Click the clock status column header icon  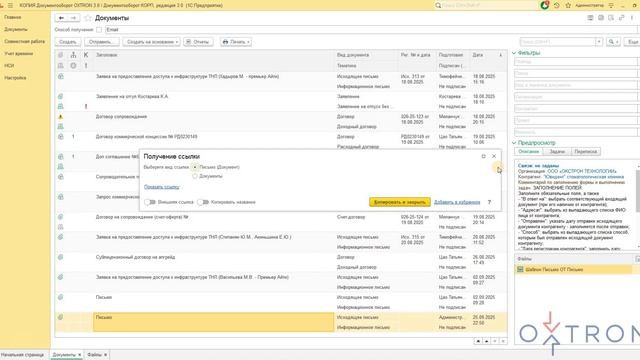click(x=73, y=65)
